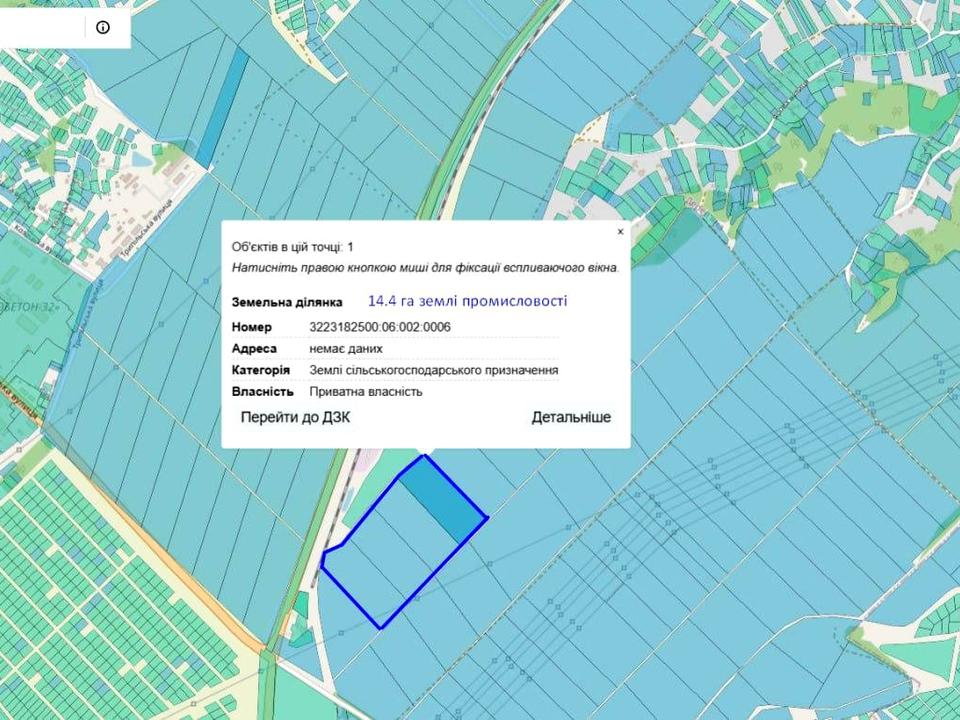960x720 pixels.
Task: Click 'Детальніше' for parcel details
Action: [571, 417]
